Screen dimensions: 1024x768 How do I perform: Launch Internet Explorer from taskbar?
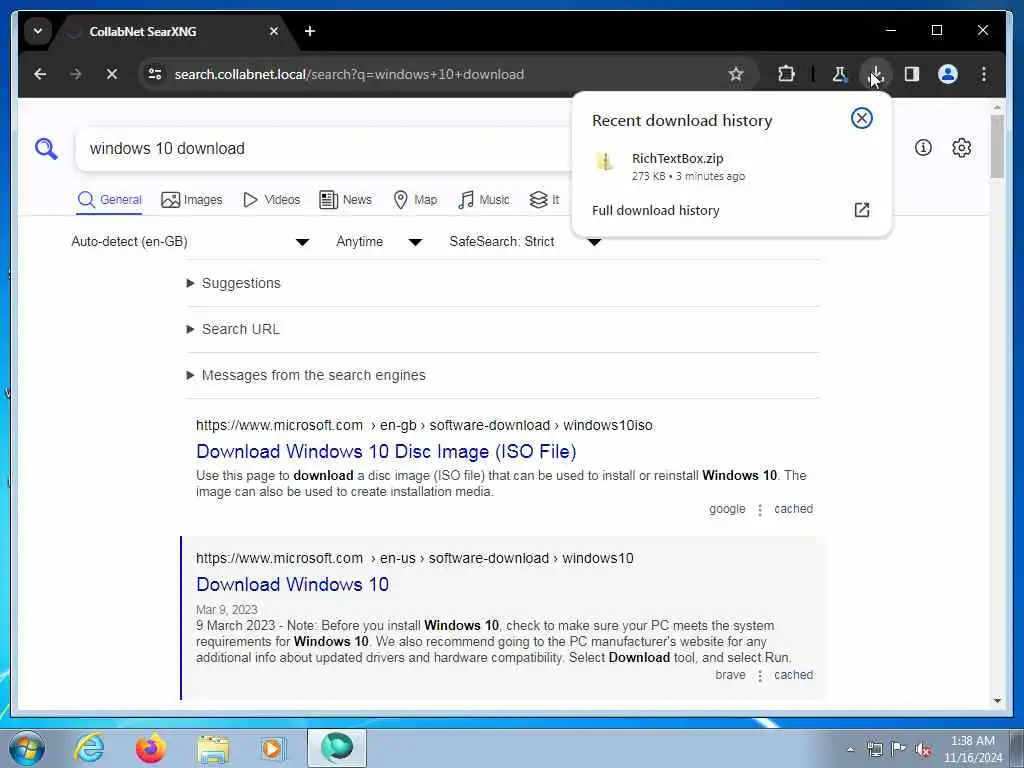(89, 748)
